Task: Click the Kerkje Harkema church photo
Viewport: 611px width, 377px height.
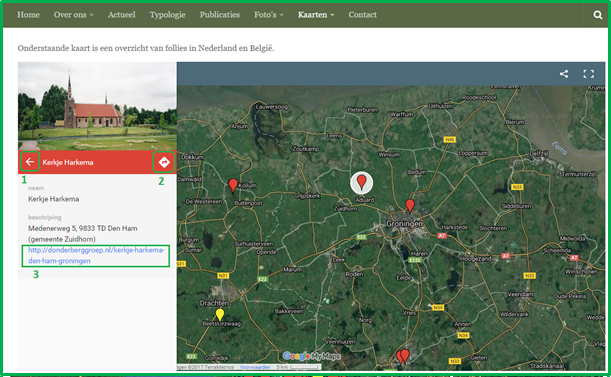Action: 97,106
